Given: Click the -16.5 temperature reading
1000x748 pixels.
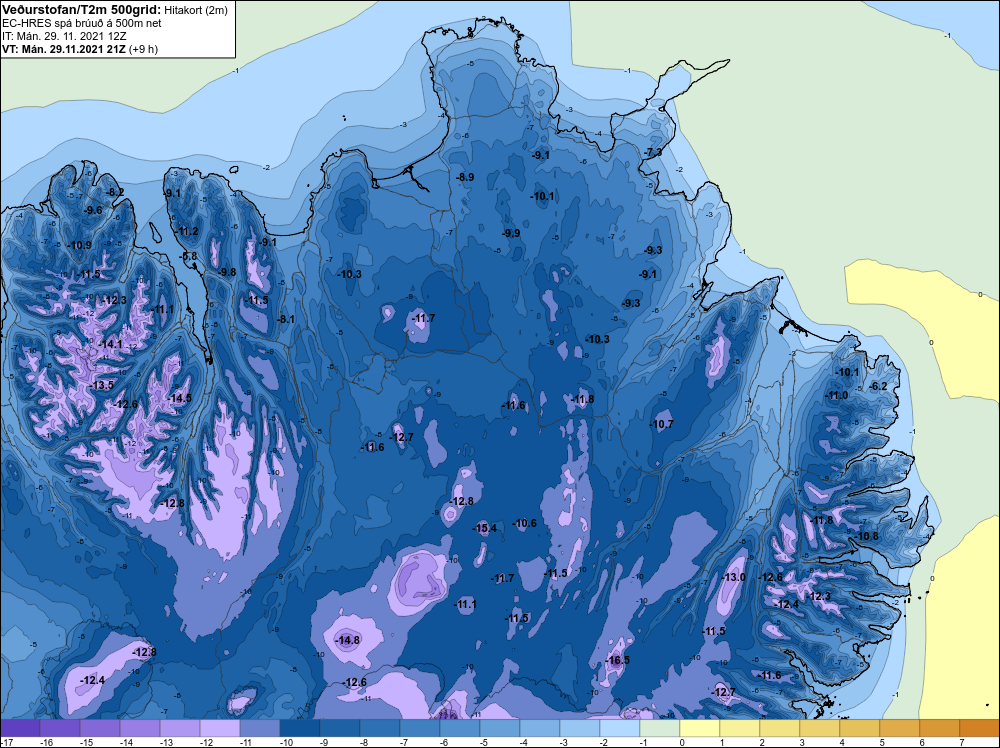Looking at the screenshot, I should pos(617,660).
